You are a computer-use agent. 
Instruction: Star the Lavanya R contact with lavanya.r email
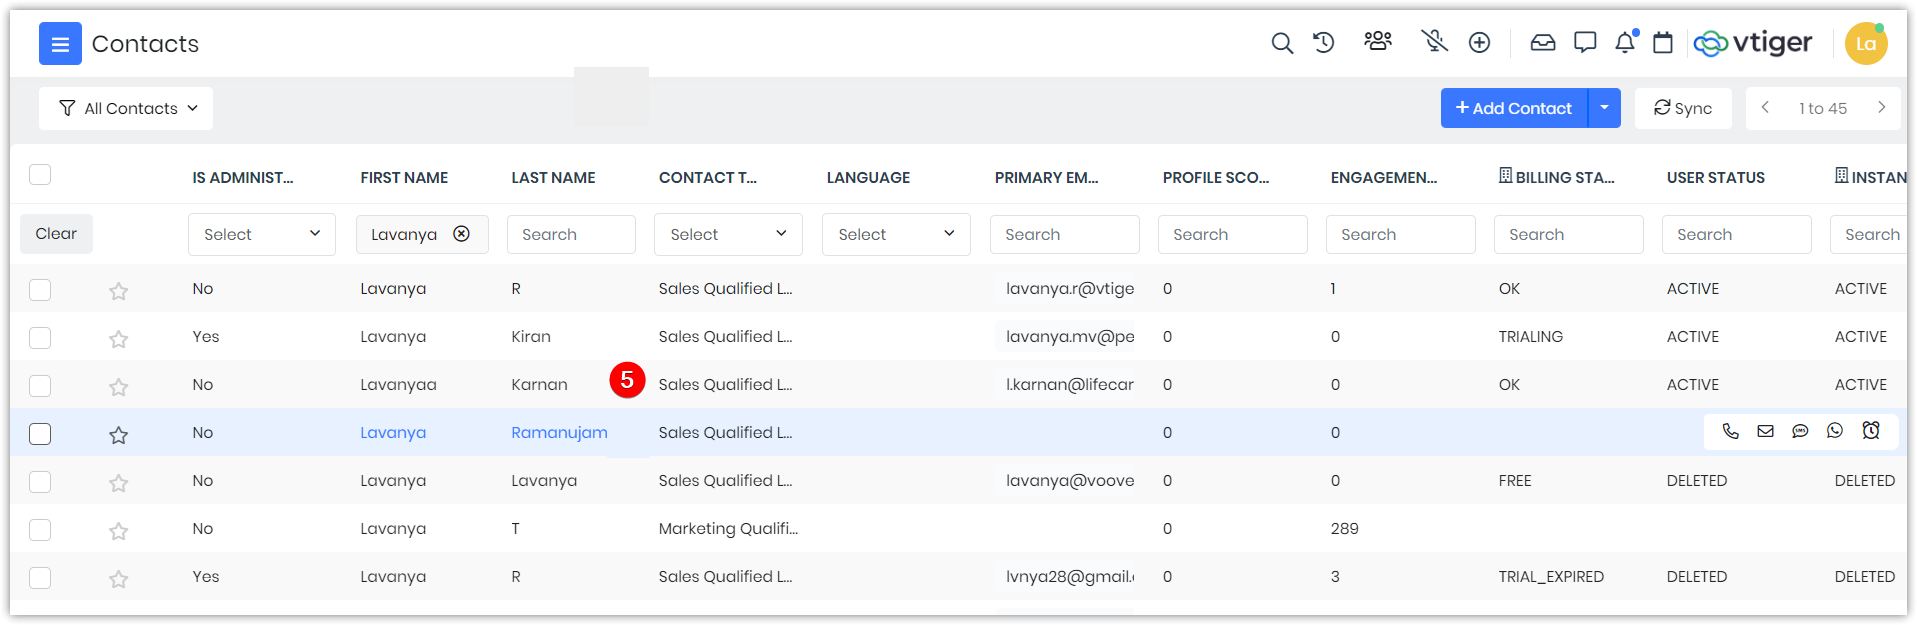[x=118, y=291]
